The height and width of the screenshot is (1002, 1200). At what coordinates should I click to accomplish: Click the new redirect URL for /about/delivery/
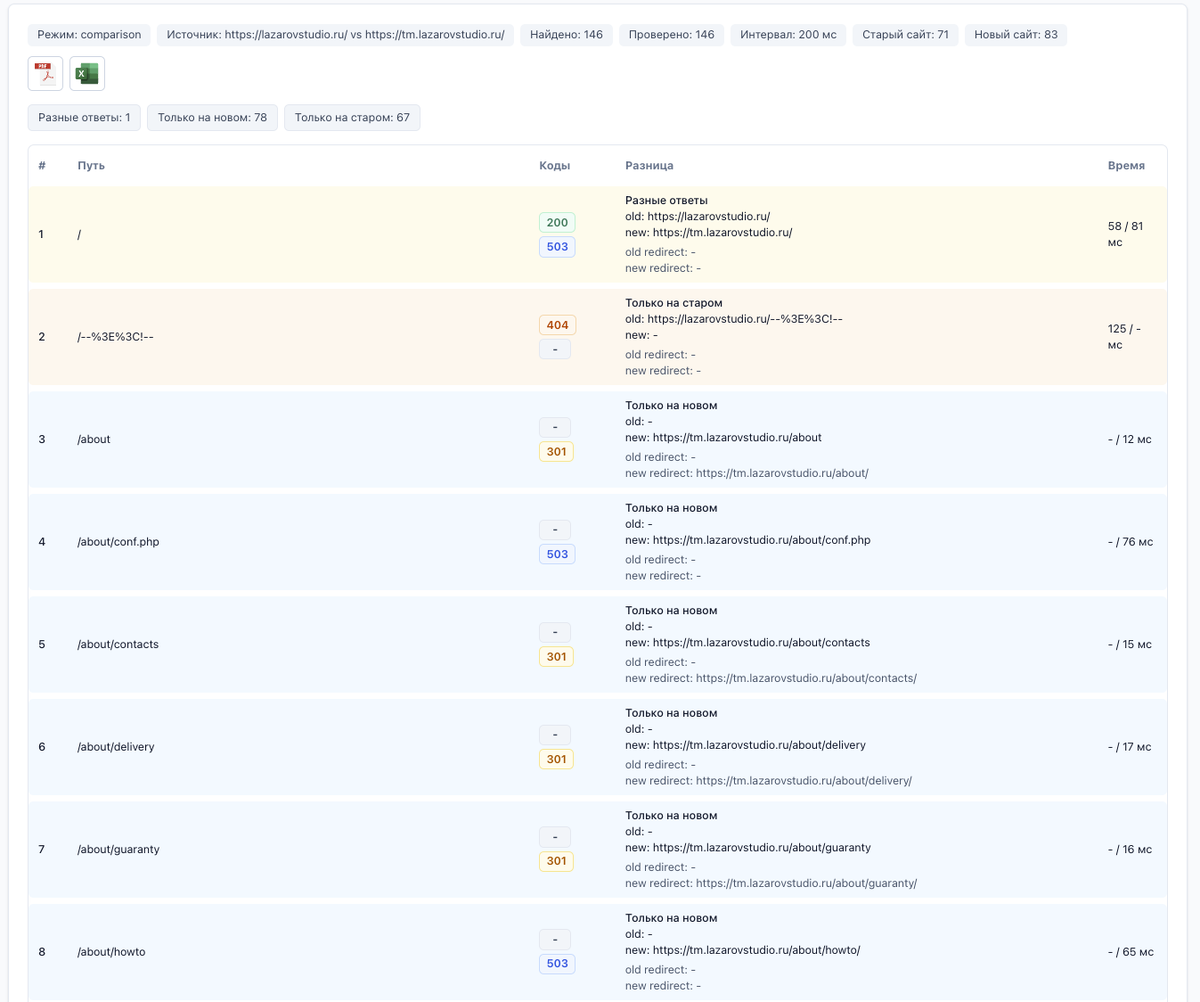tap(804, 780)
